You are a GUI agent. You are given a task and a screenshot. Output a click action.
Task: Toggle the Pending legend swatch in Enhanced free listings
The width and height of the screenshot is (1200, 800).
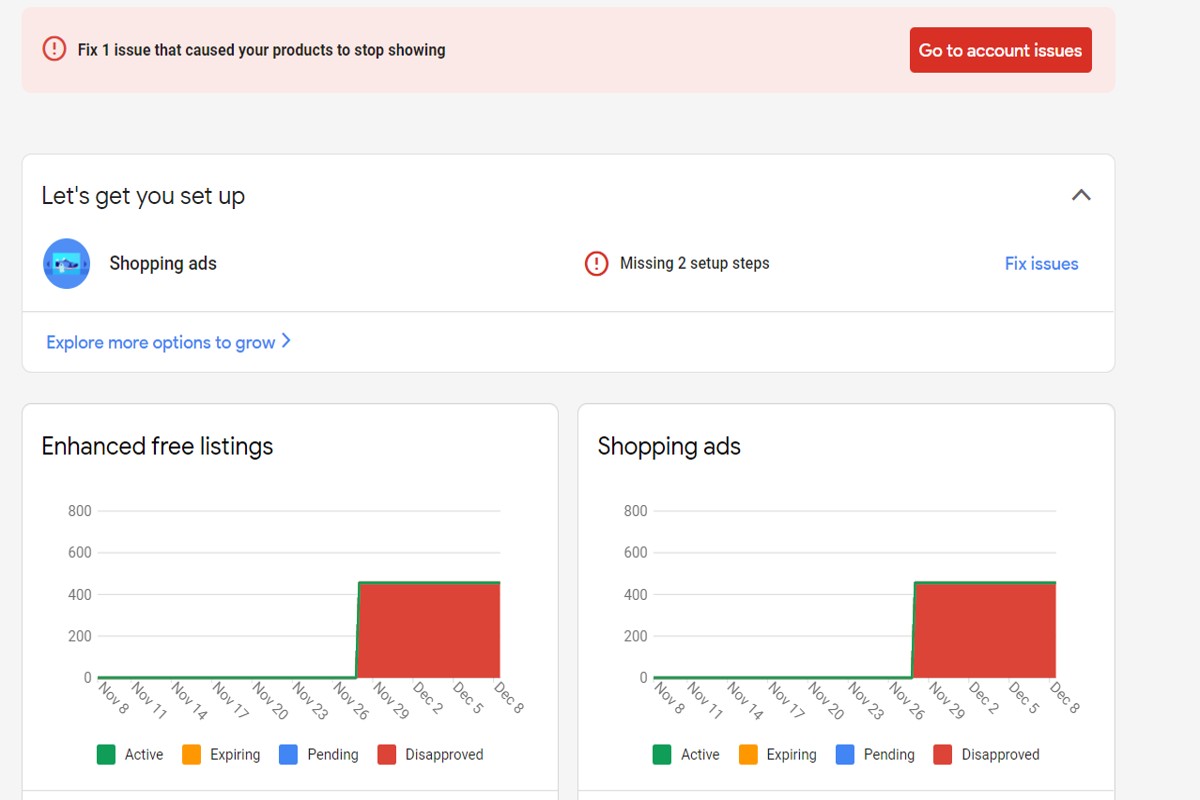pos(288,755)
